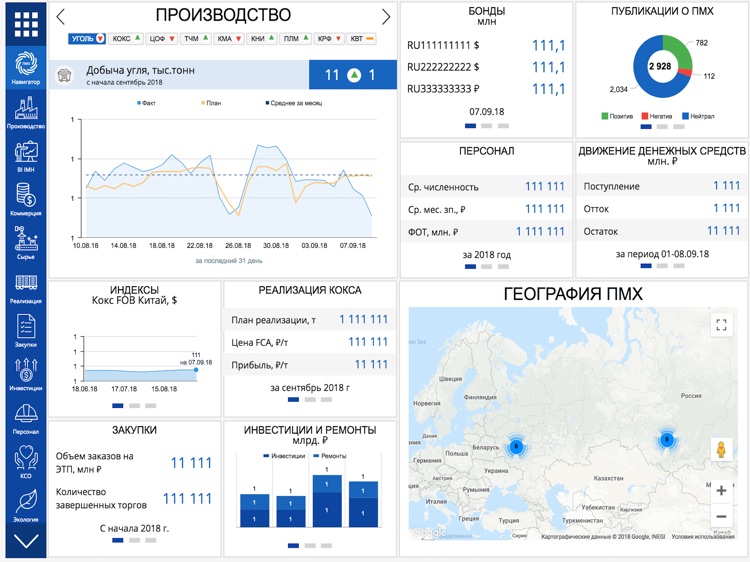Select second page dot in ЗАКУПКИ card
This screenshot has width=750, height=562.
pyautogui.click(x=134, y=540)
